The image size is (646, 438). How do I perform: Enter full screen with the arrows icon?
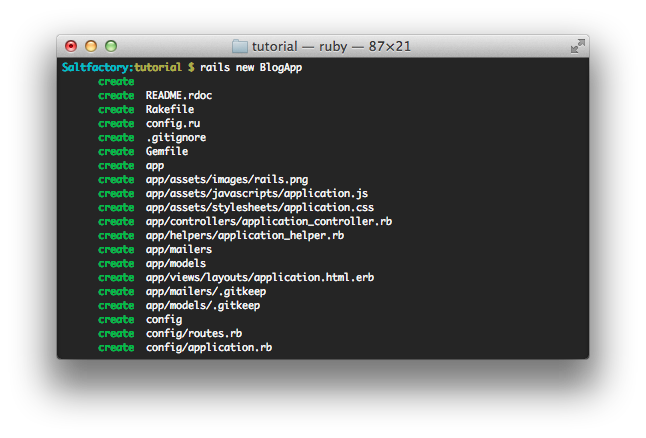pos(578,46)
